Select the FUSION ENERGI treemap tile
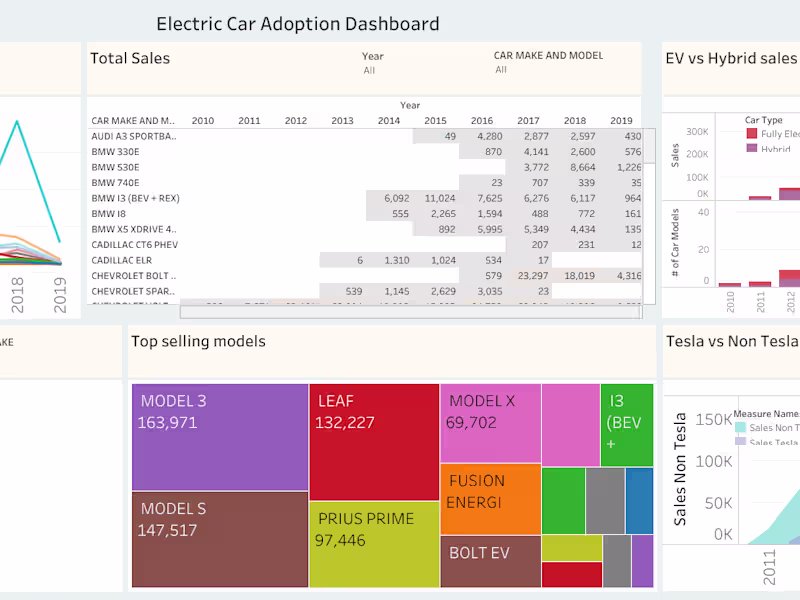Viewport: 800px width, 600px height. pos(490,499)
